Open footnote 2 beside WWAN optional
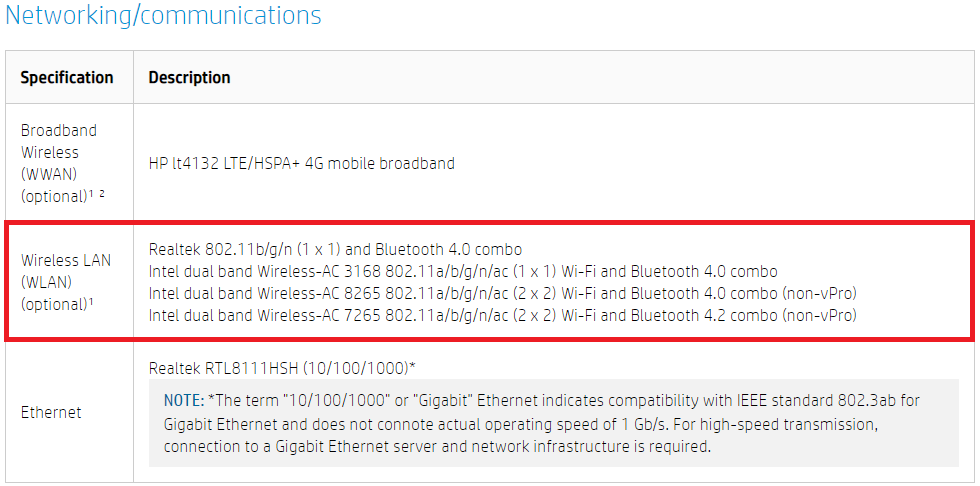Viewport: 980px width, 486px height. click(x=102, y=193)
